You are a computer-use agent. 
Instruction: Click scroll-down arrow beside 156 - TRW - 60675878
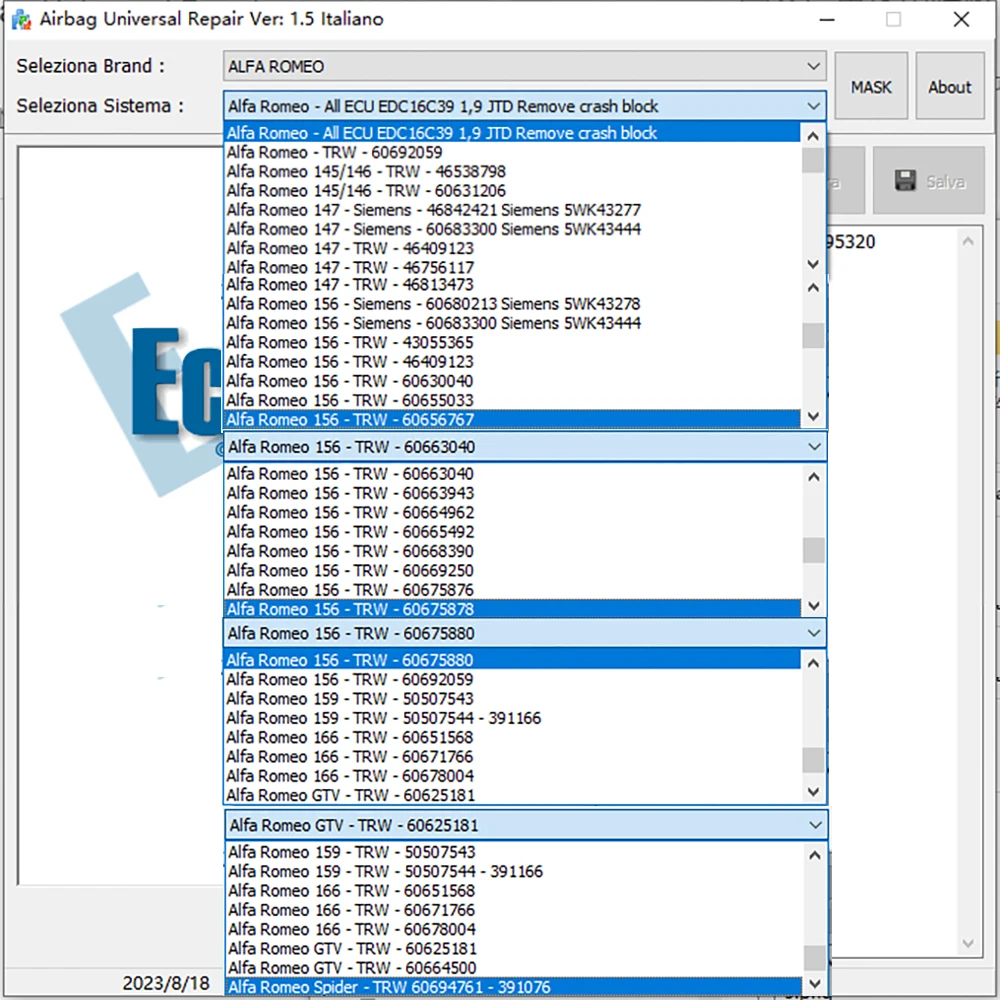814,605
